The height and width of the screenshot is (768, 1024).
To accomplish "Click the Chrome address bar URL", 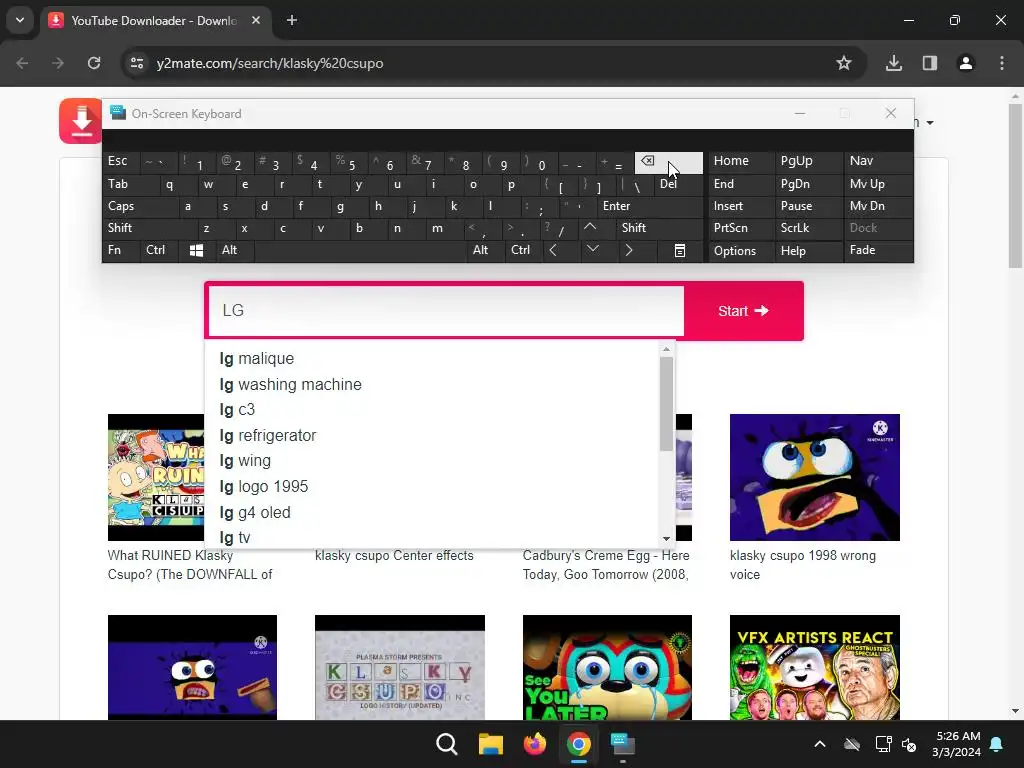I will click(x=270, y=63).
